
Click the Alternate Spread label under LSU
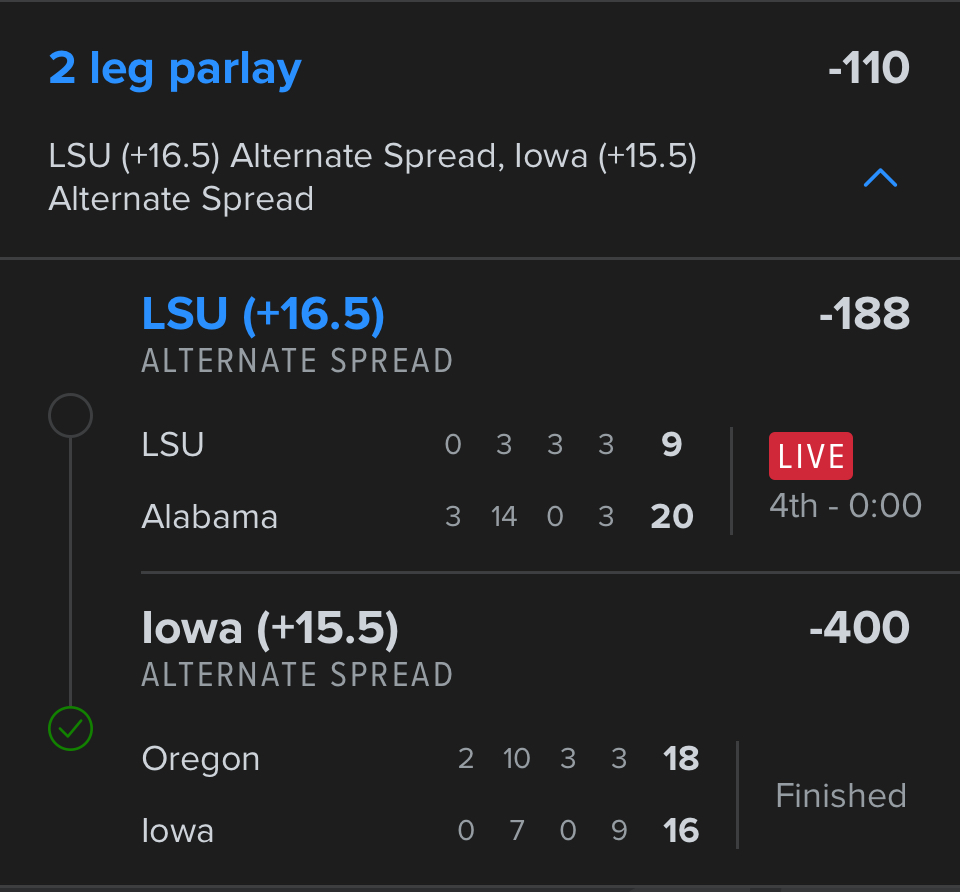point(297,360)
